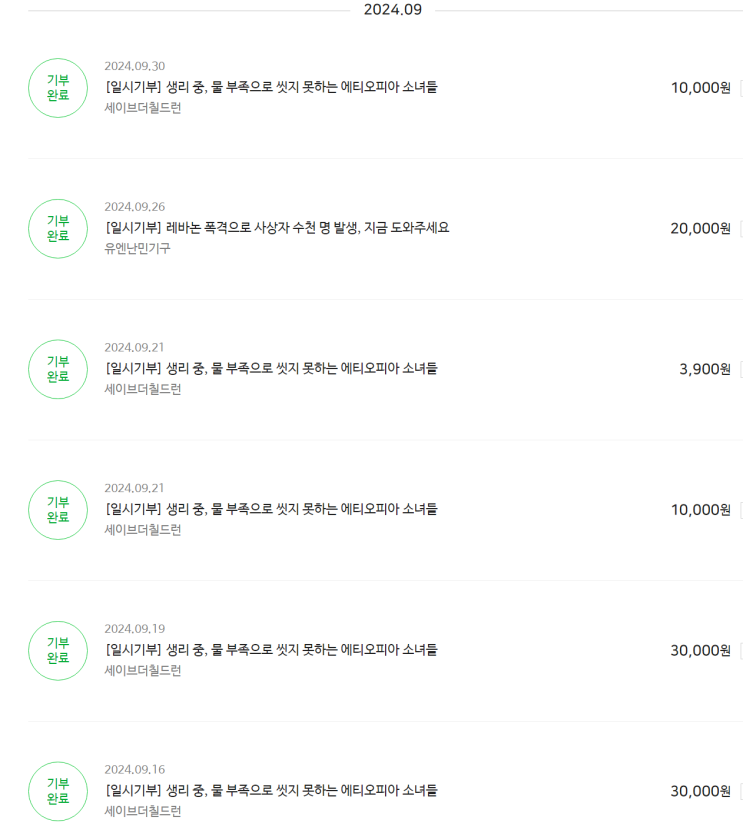Click the 2024.09.26 date label
This screenshot has width=743, height=830.
[135, 207]
